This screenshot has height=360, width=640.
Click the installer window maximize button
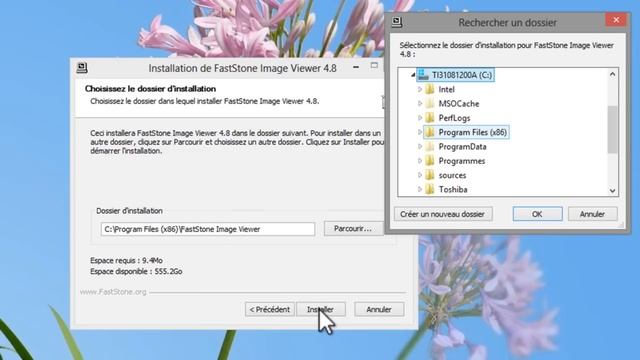coord(374,65)
